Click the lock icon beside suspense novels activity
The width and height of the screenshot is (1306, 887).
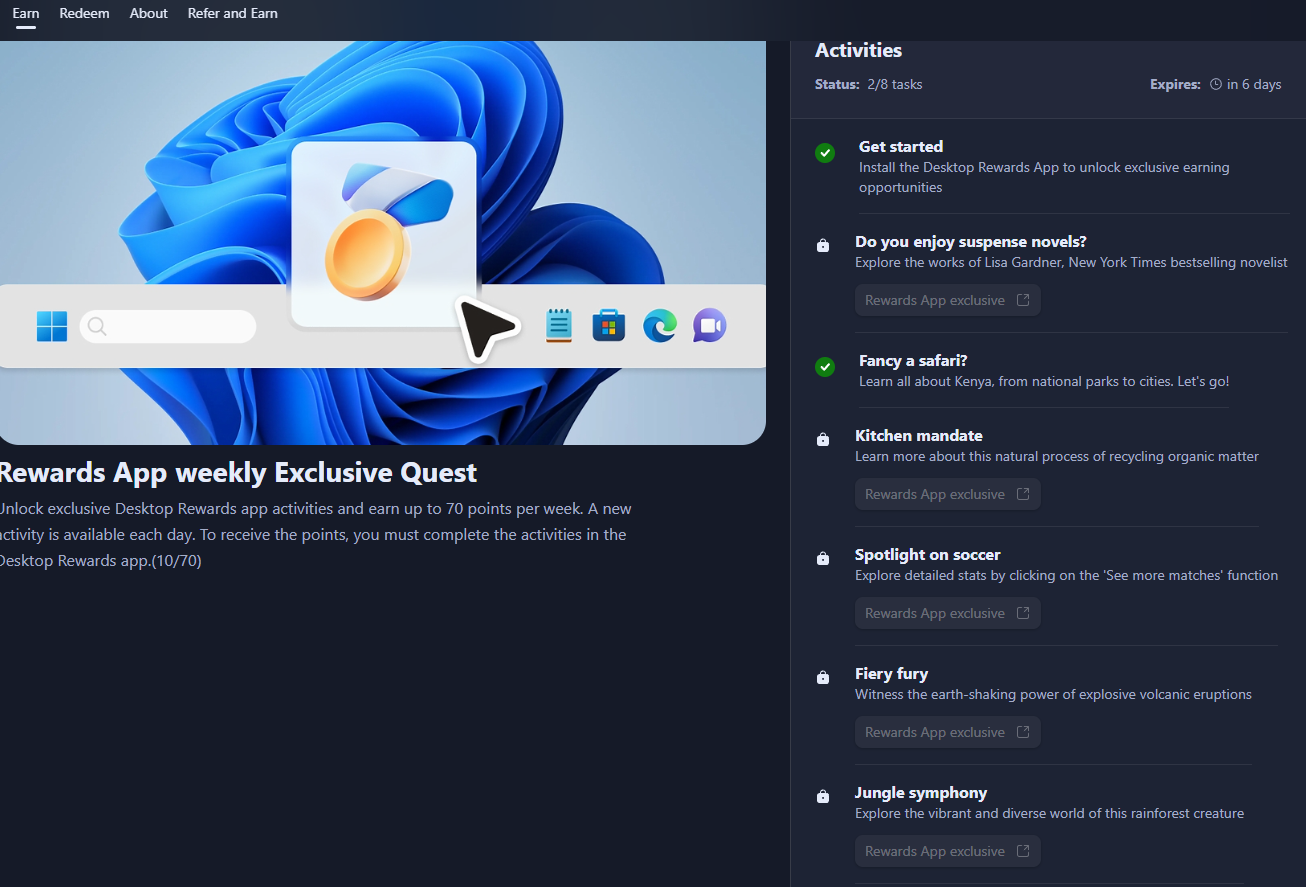click(x=823, y=245)
